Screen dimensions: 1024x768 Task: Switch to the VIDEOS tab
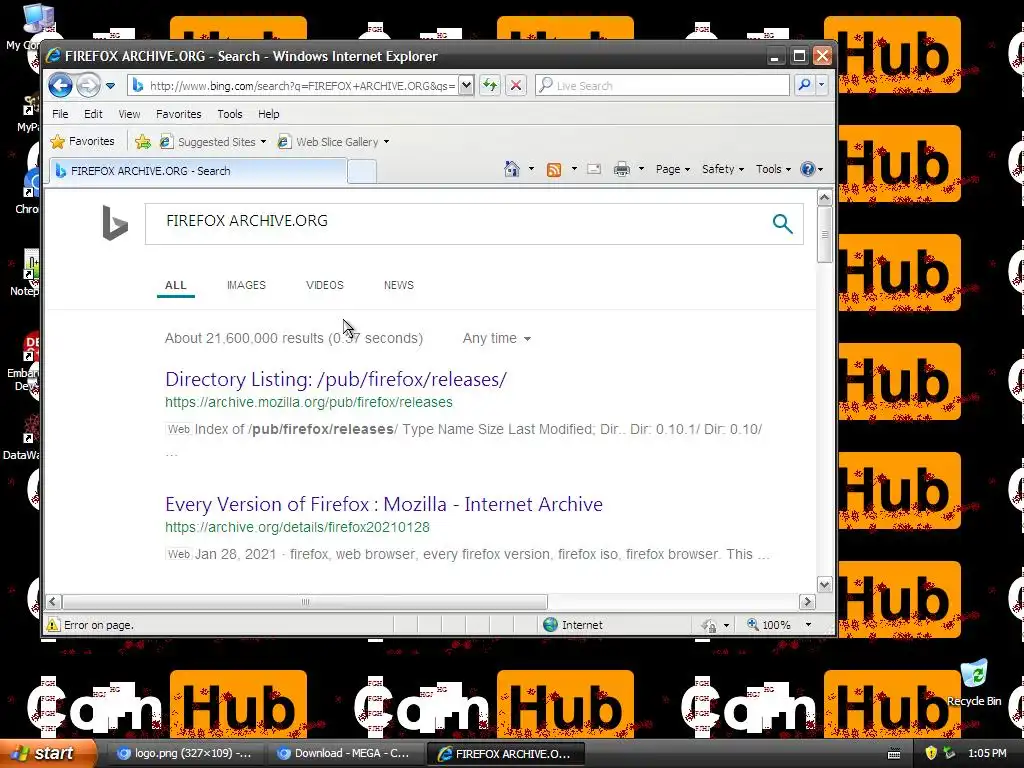(325, 285)
